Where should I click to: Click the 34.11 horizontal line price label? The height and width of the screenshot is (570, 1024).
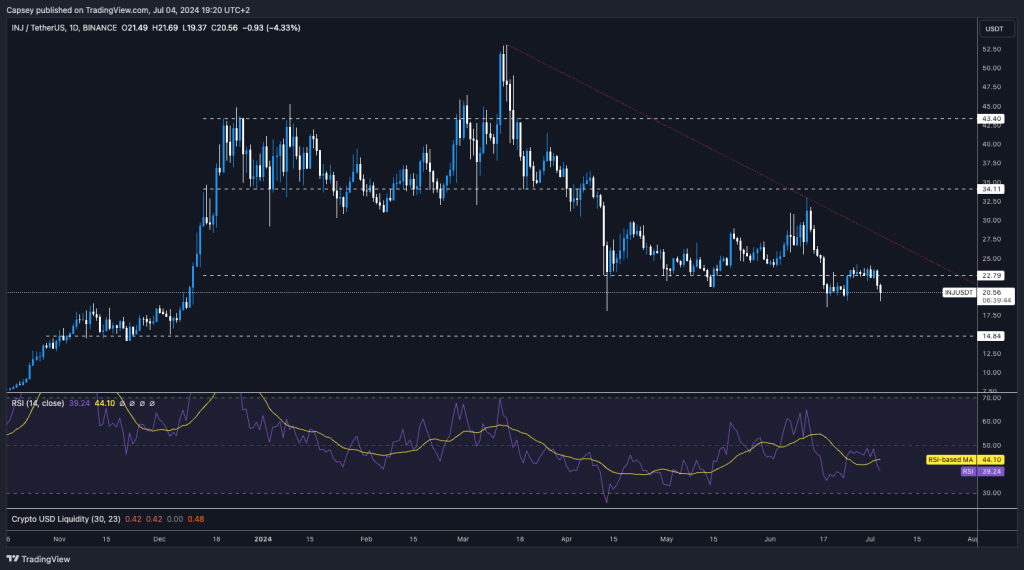click(992, 188)
